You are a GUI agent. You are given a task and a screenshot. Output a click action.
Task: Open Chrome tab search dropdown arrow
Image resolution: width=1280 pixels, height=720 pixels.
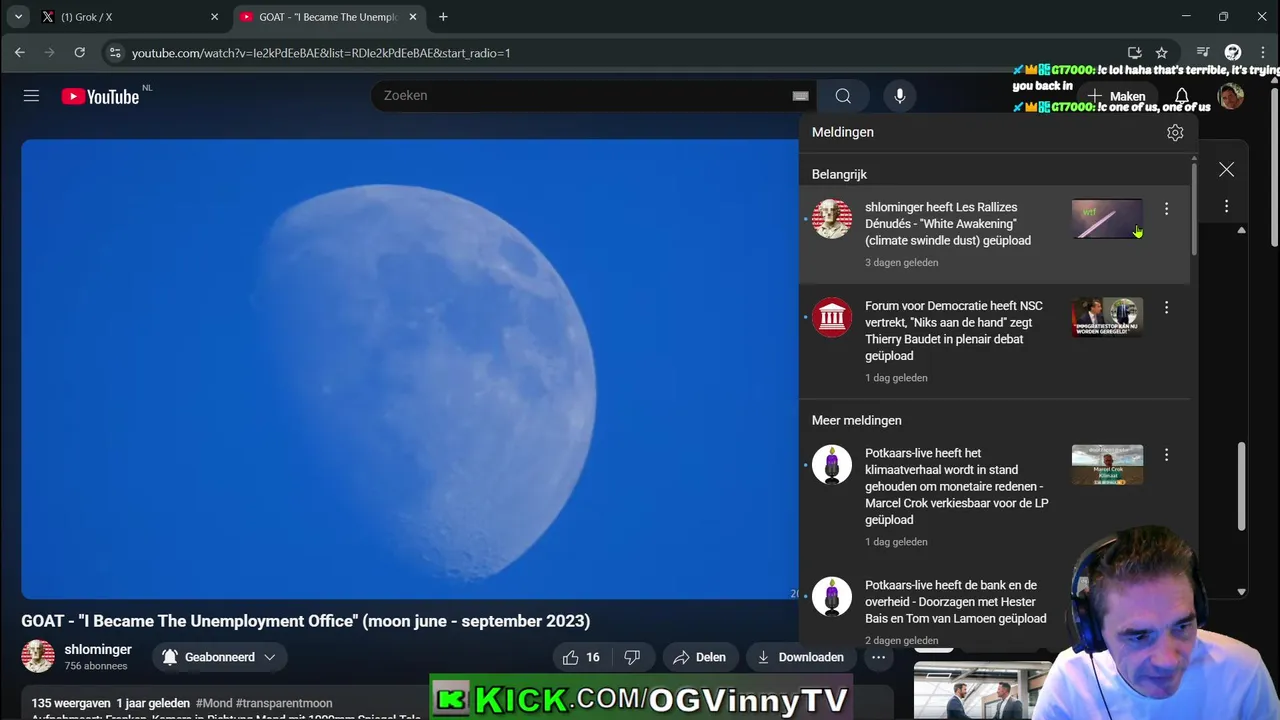(18, 17)
